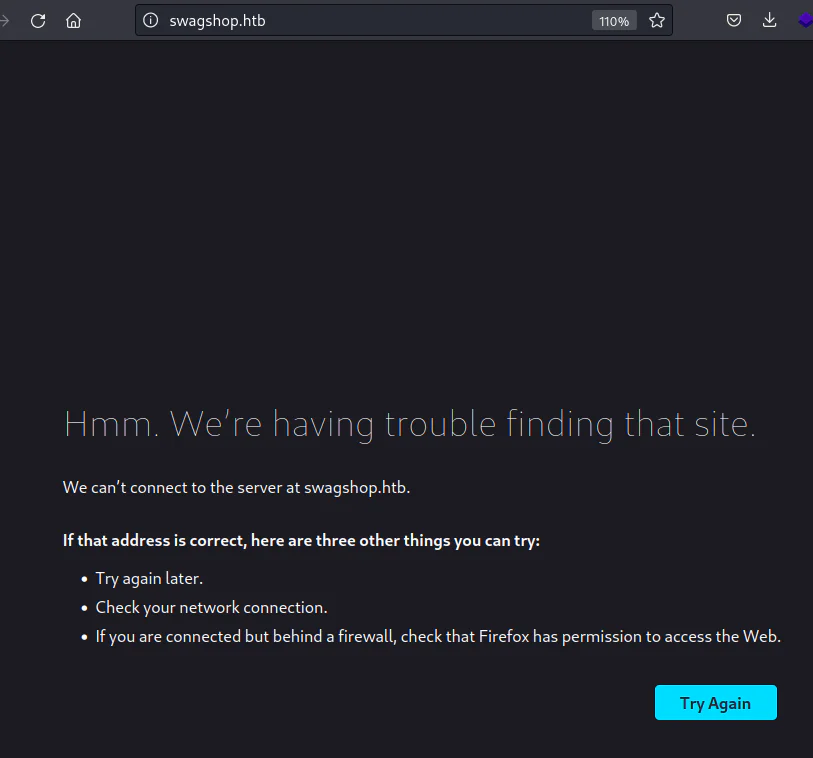Open site information icon in address bar
Viewport: 813px width, 758px height.
tap(150, 20)
